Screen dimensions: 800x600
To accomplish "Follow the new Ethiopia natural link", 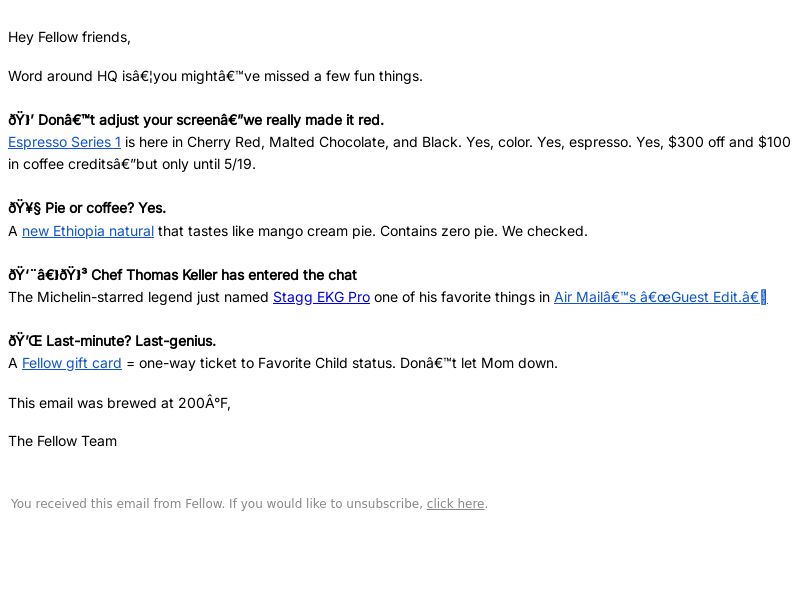I will (88, 231).
